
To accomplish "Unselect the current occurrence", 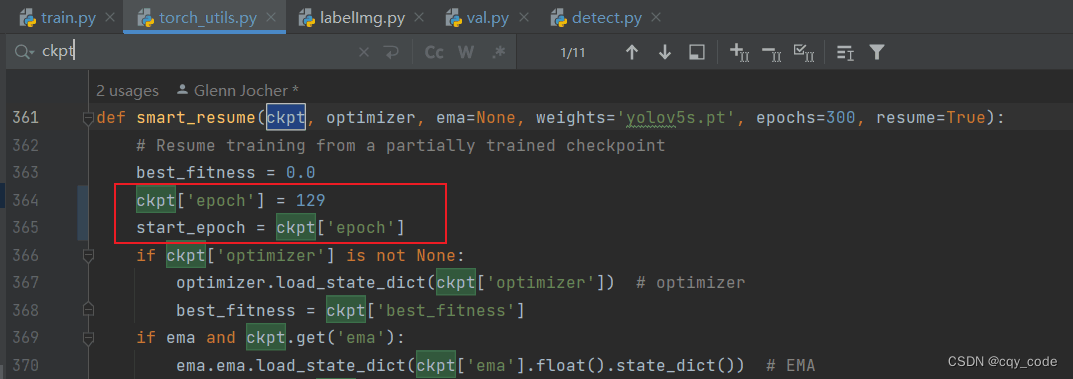I will (771, 53).
